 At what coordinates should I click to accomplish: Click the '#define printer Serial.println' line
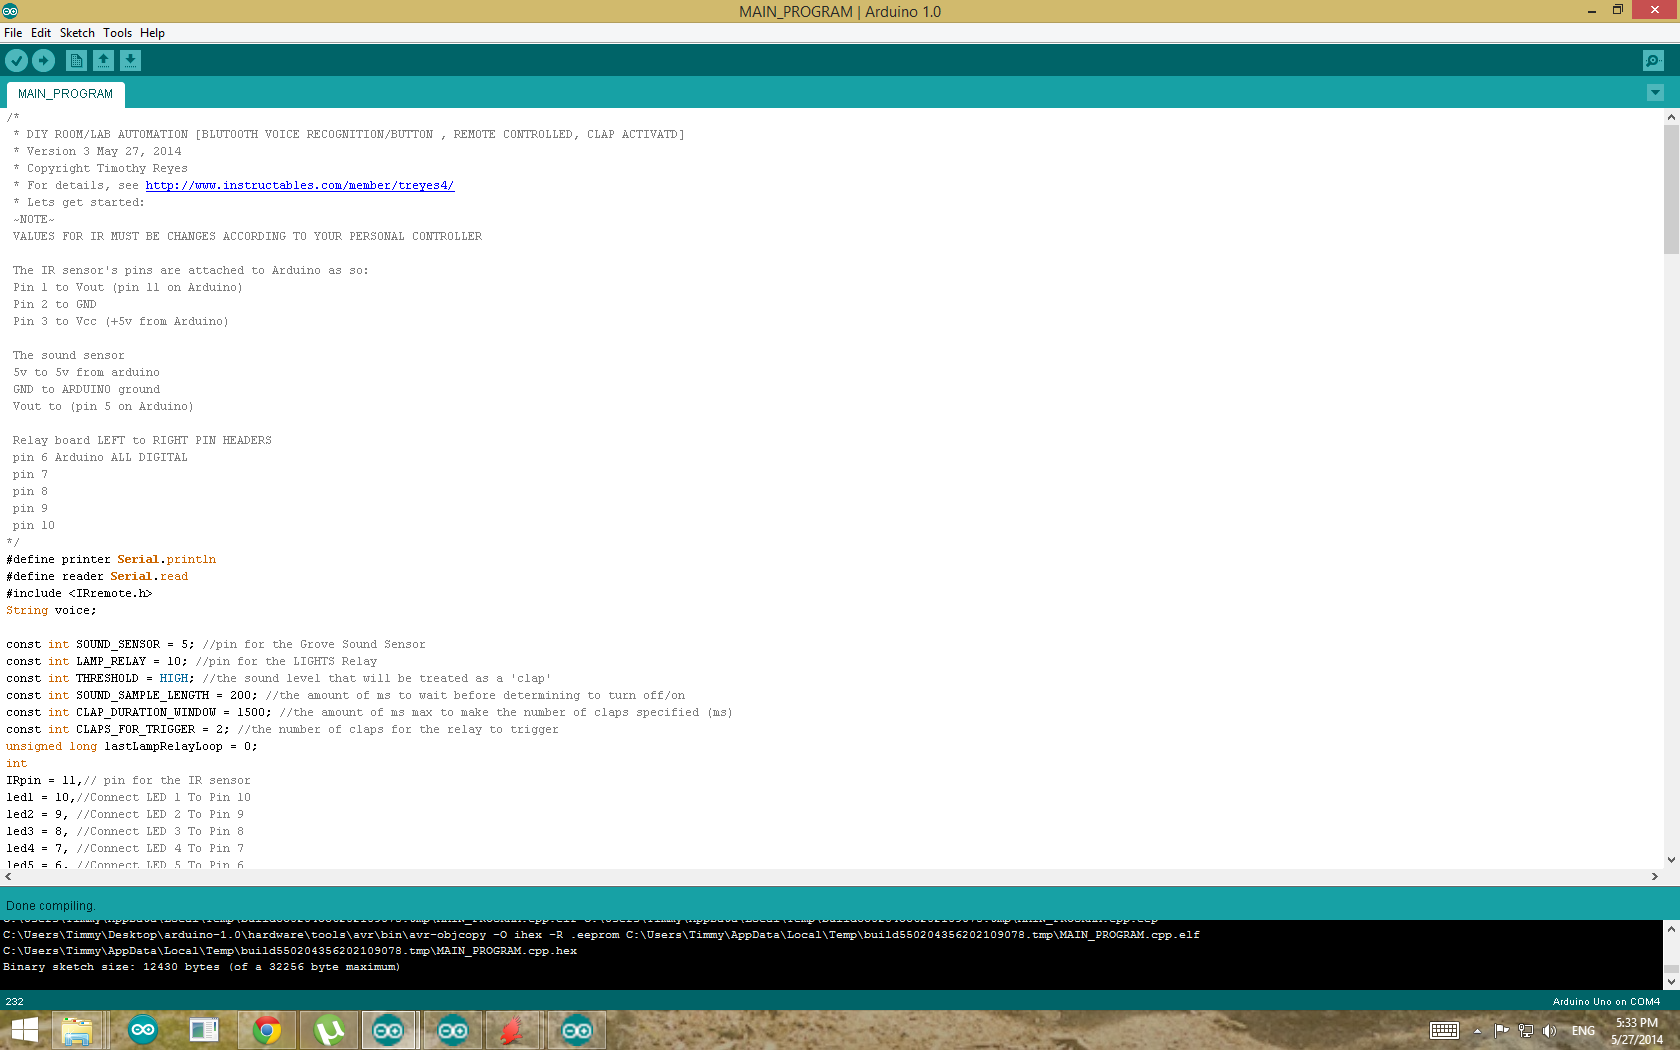point(111,559)
